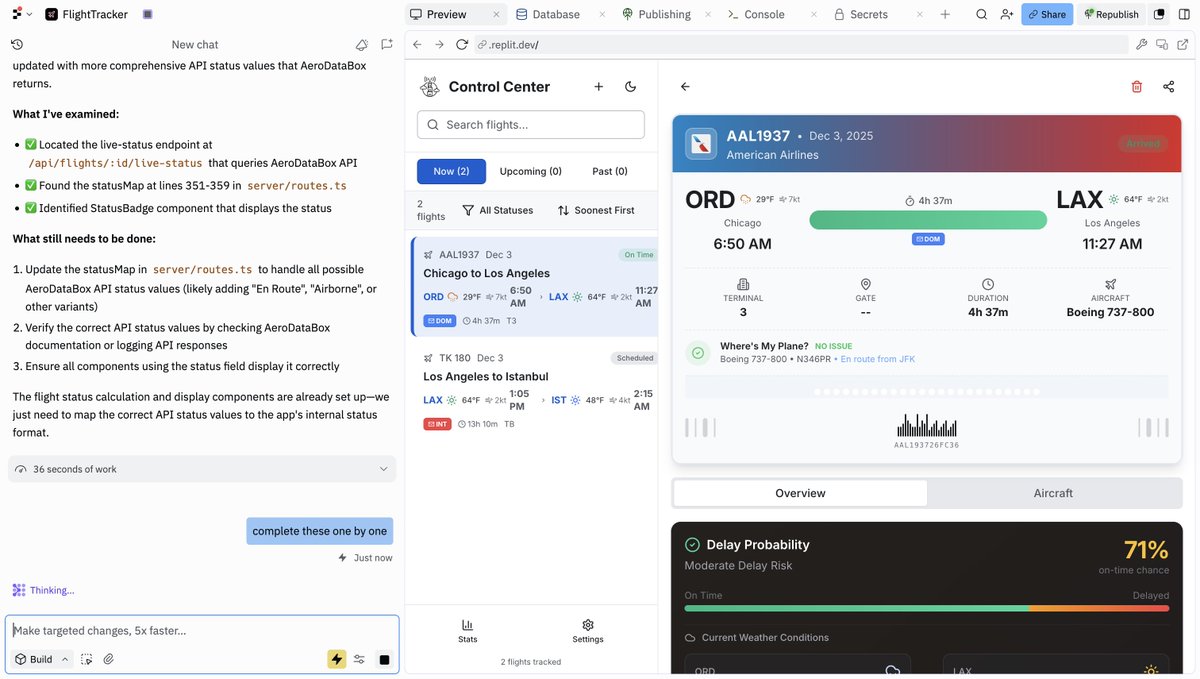Open workspace search magnifier icon

click(x=982, y=14)
